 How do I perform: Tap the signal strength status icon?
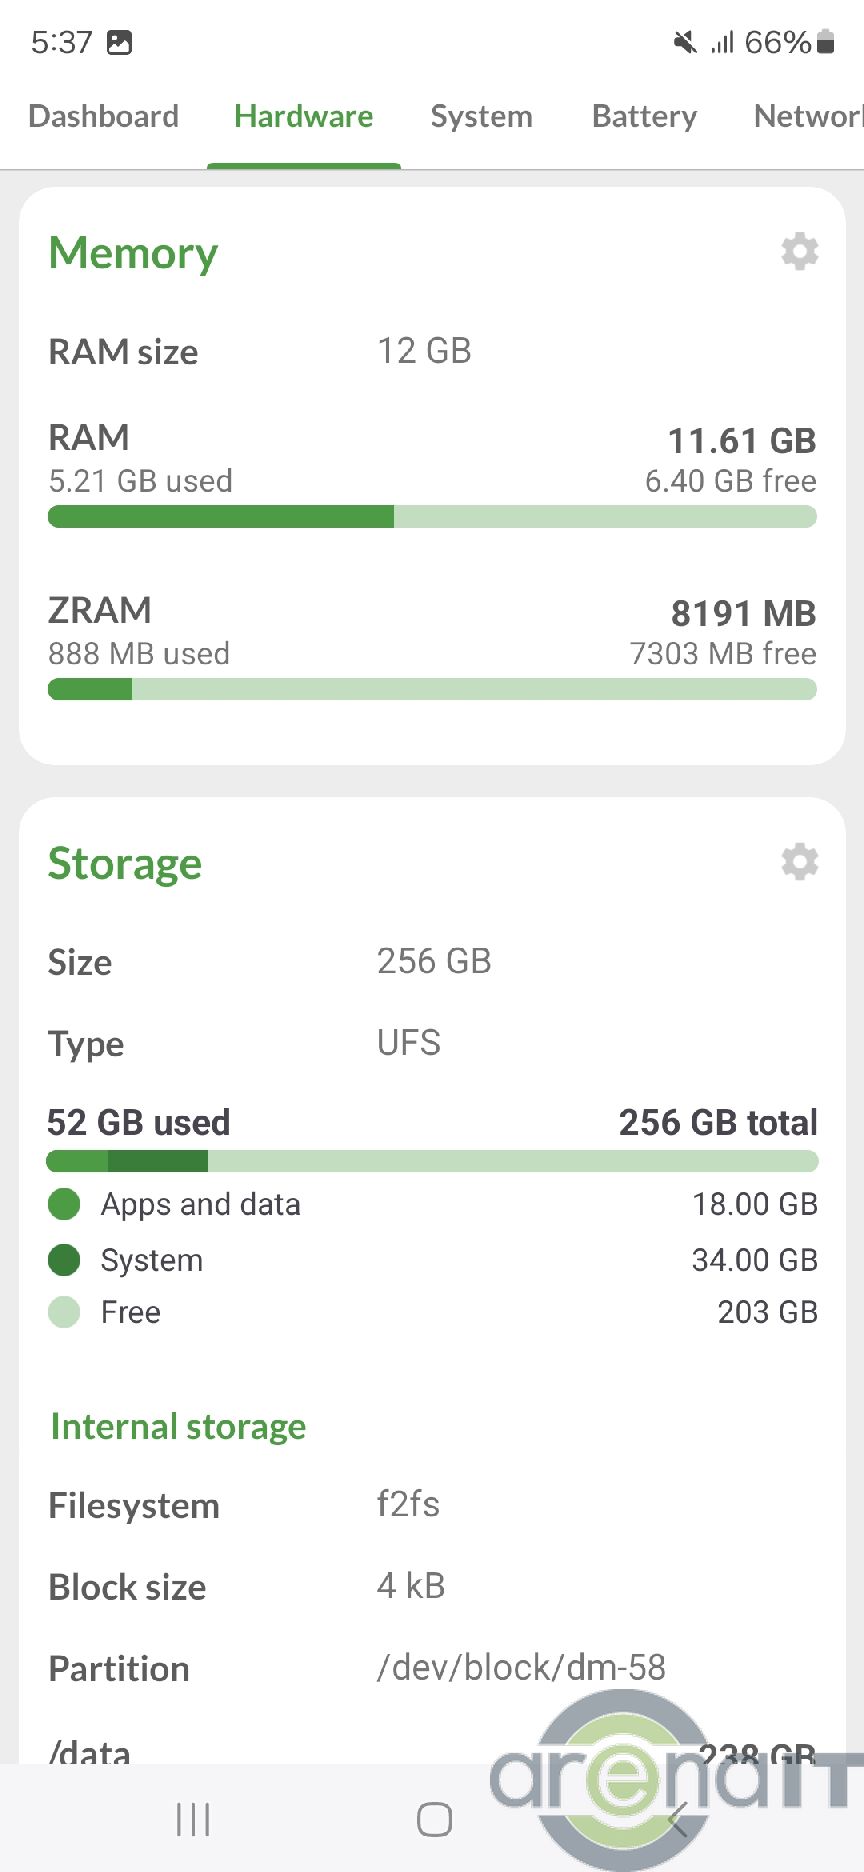tap(722, 42)
